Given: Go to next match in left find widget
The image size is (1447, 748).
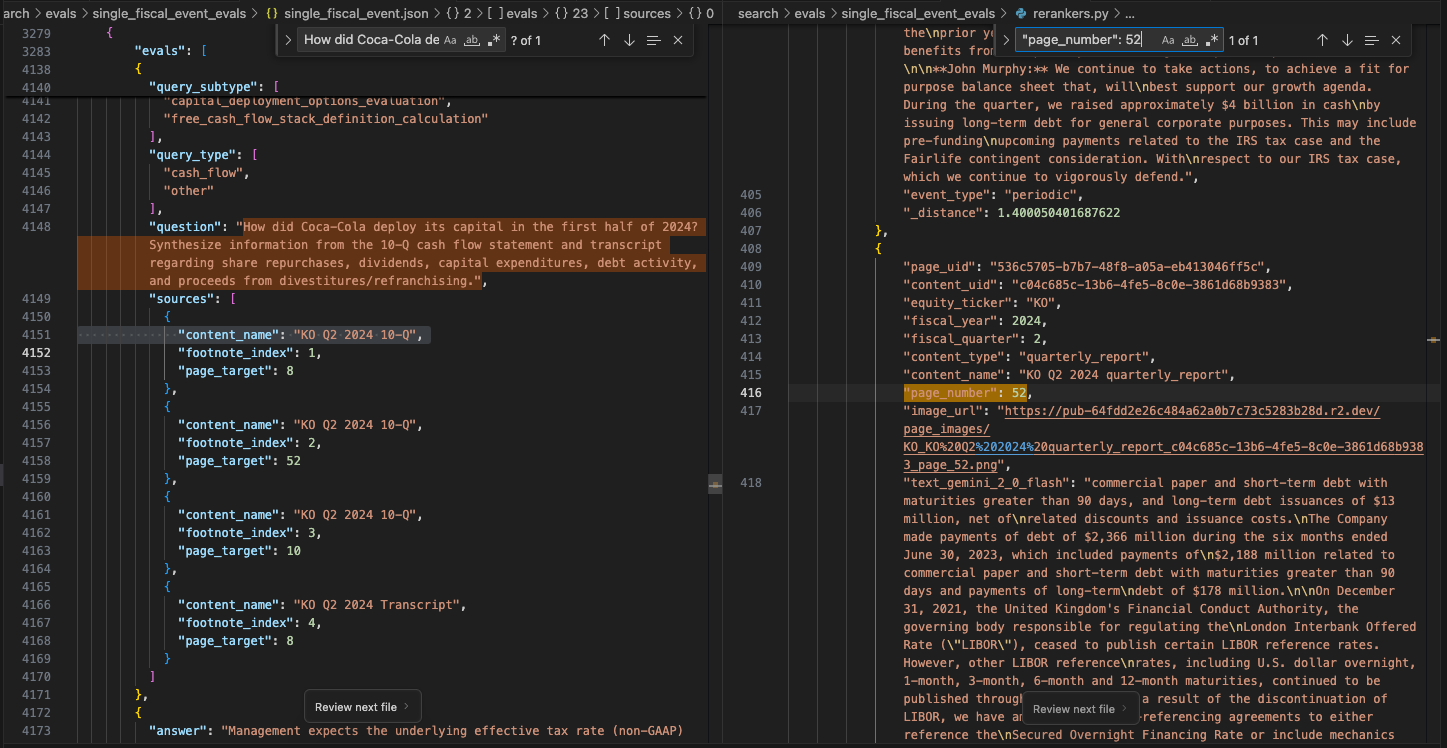Looking at the screenshot, I should (x=629, y=40).
